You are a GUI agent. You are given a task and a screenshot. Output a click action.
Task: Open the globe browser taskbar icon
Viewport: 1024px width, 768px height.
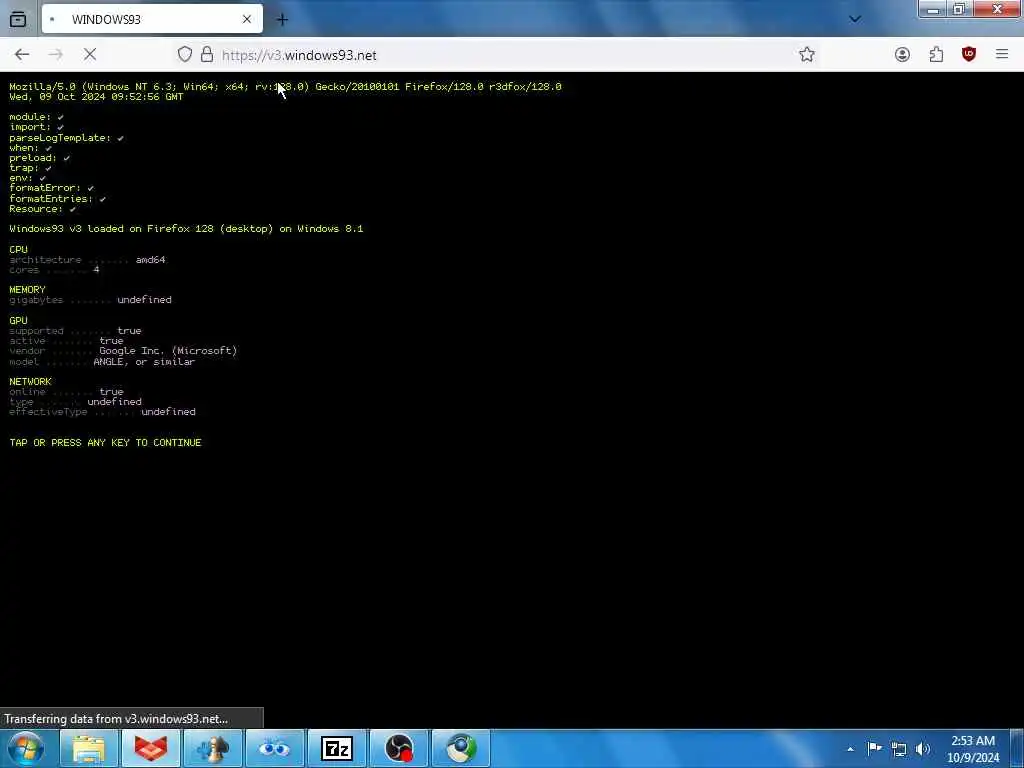pos(461,748)
